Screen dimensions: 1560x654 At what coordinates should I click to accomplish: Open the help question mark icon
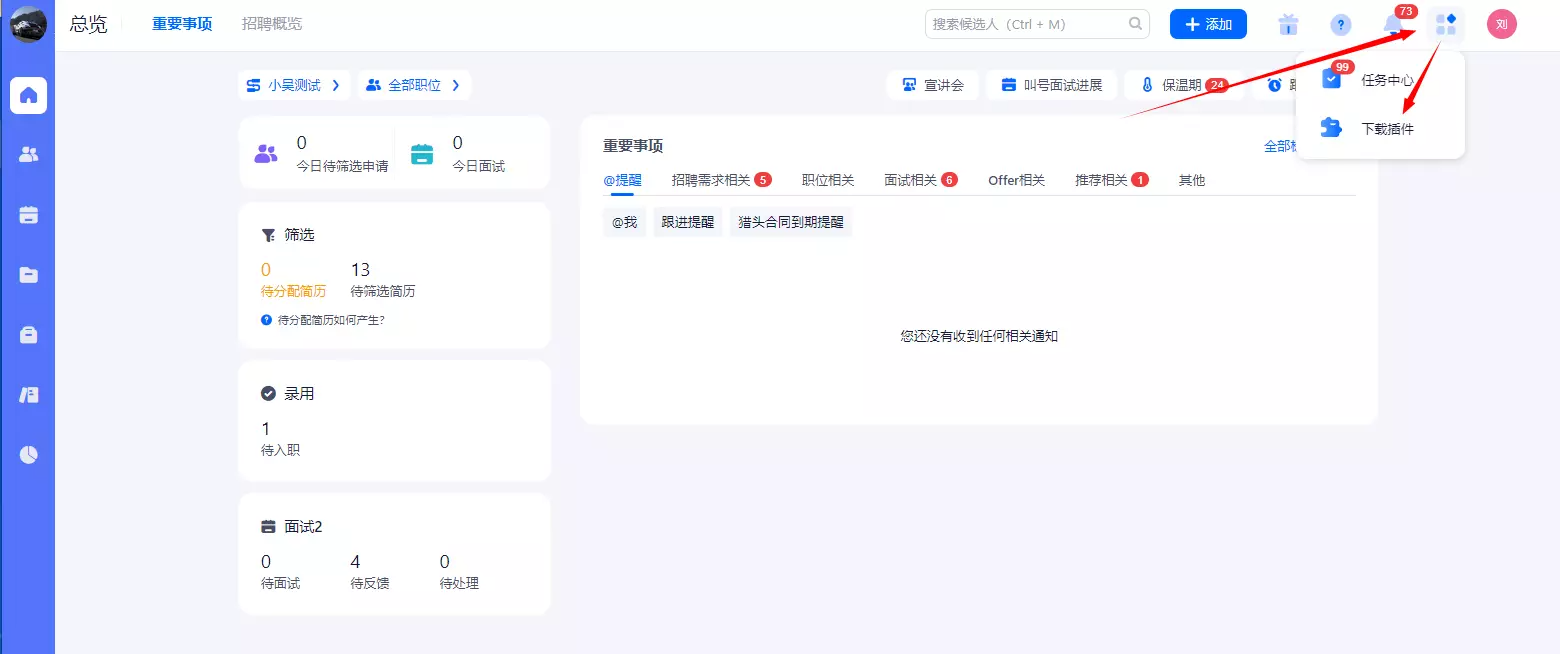[x=1340, y=25]
